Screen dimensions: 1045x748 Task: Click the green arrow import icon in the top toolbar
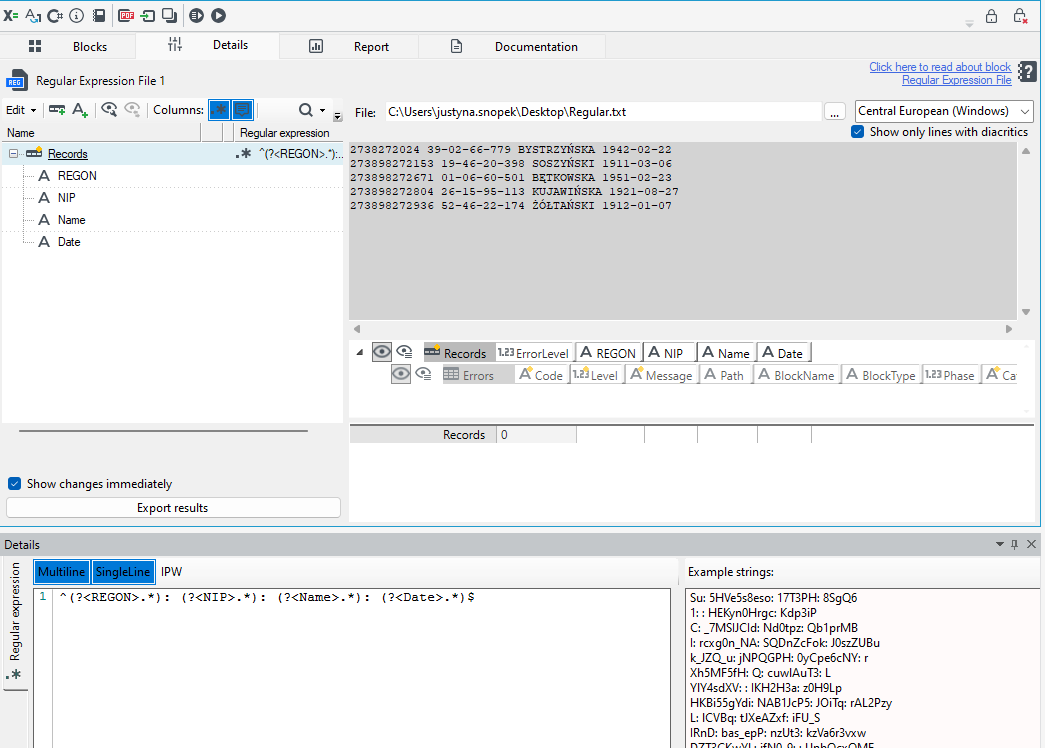tap(147, 15)
